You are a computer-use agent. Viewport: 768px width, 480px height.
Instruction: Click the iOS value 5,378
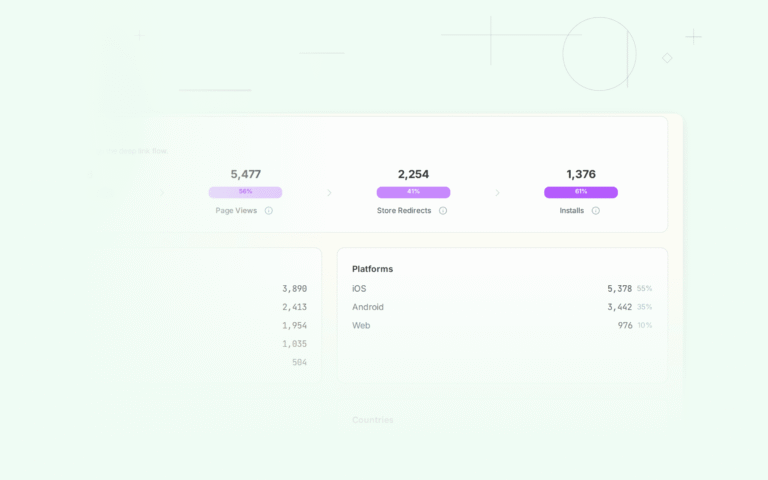[620, 288]
